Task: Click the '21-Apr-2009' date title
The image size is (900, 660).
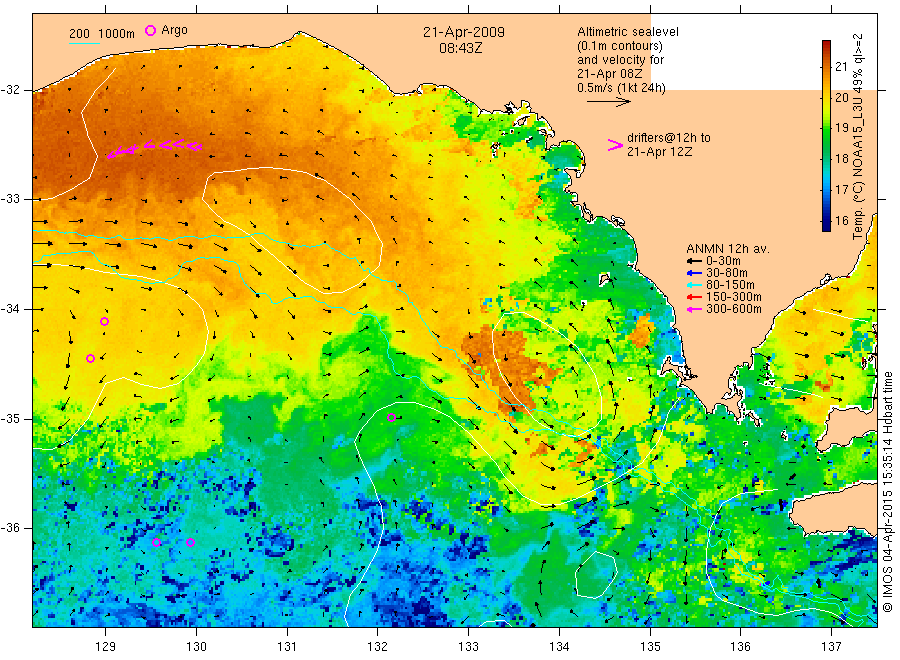Action: click(464, 33)
